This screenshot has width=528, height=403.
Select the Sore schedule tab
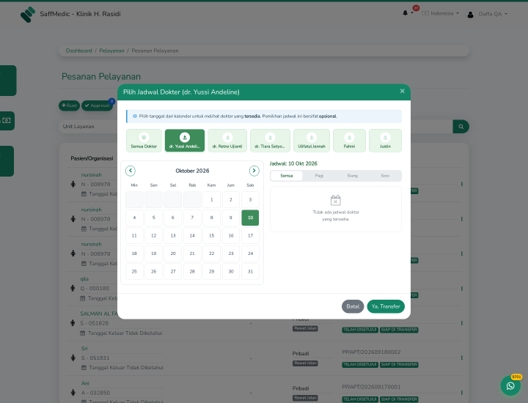point(385,176)
